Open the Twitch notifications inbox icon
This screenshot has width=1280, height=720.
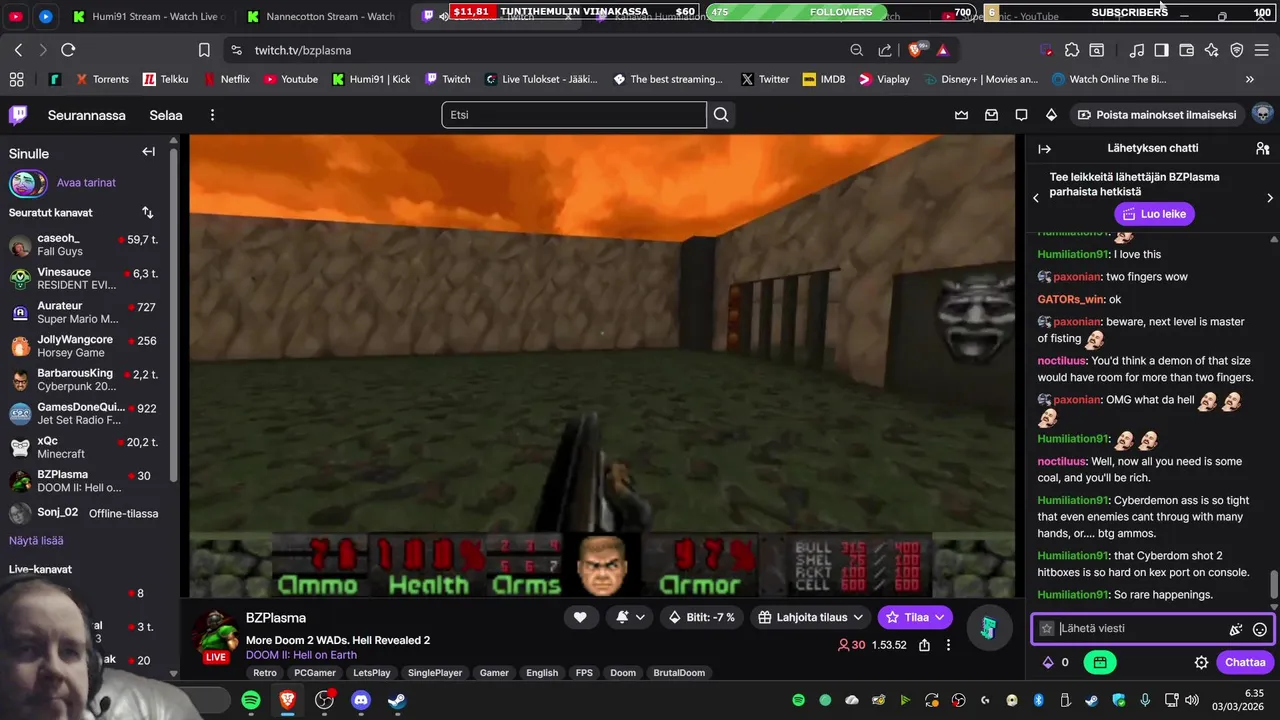991,115
